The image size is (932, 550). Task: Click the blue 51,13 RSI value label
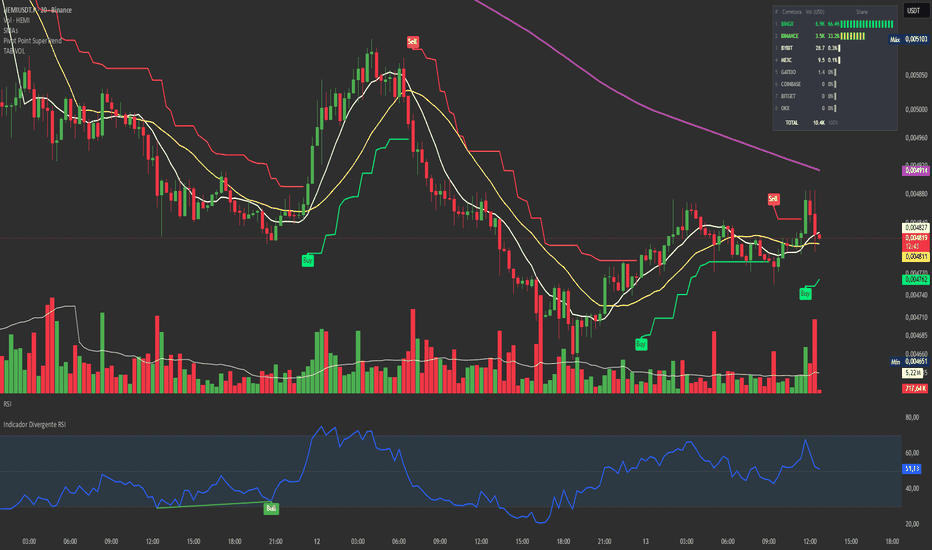point(912,469)
